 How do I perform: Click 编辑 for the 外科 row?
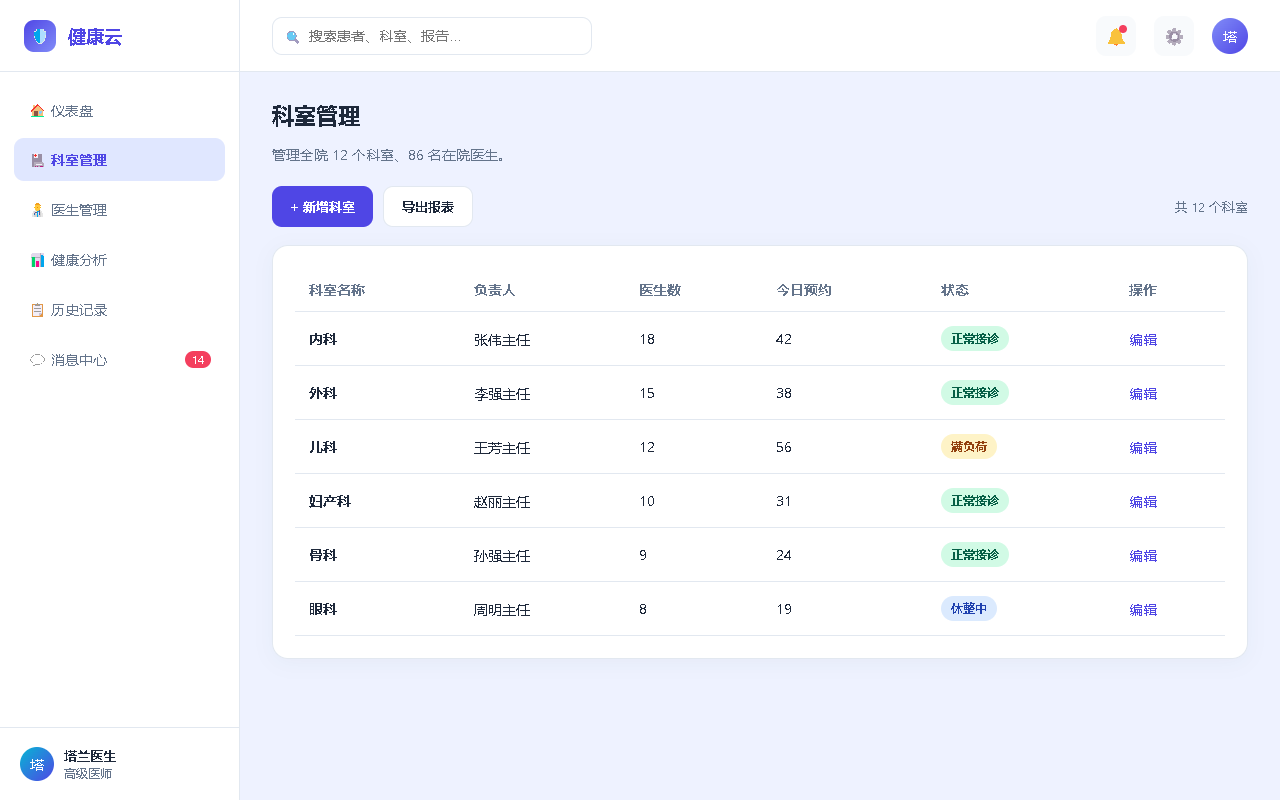point(1143,394)
